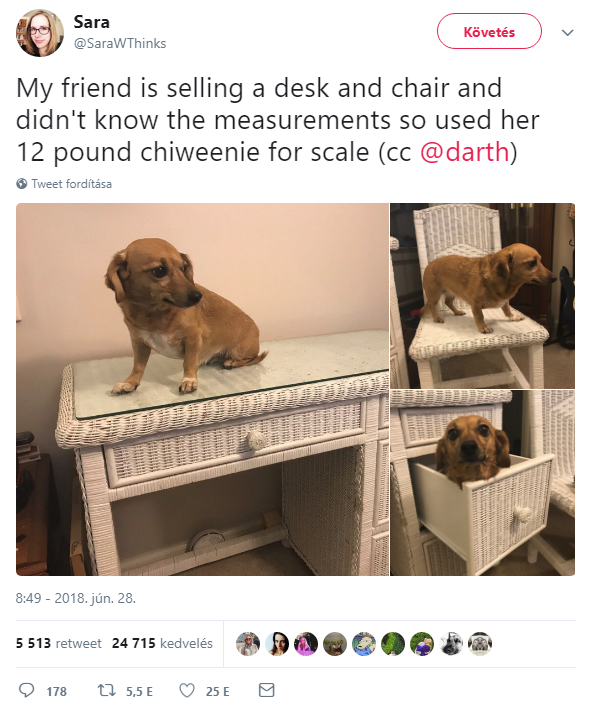The height and width of the screenshot is (723, 599).
Task: Open the @SaraWThinks handle
Action: coord(120,43)
